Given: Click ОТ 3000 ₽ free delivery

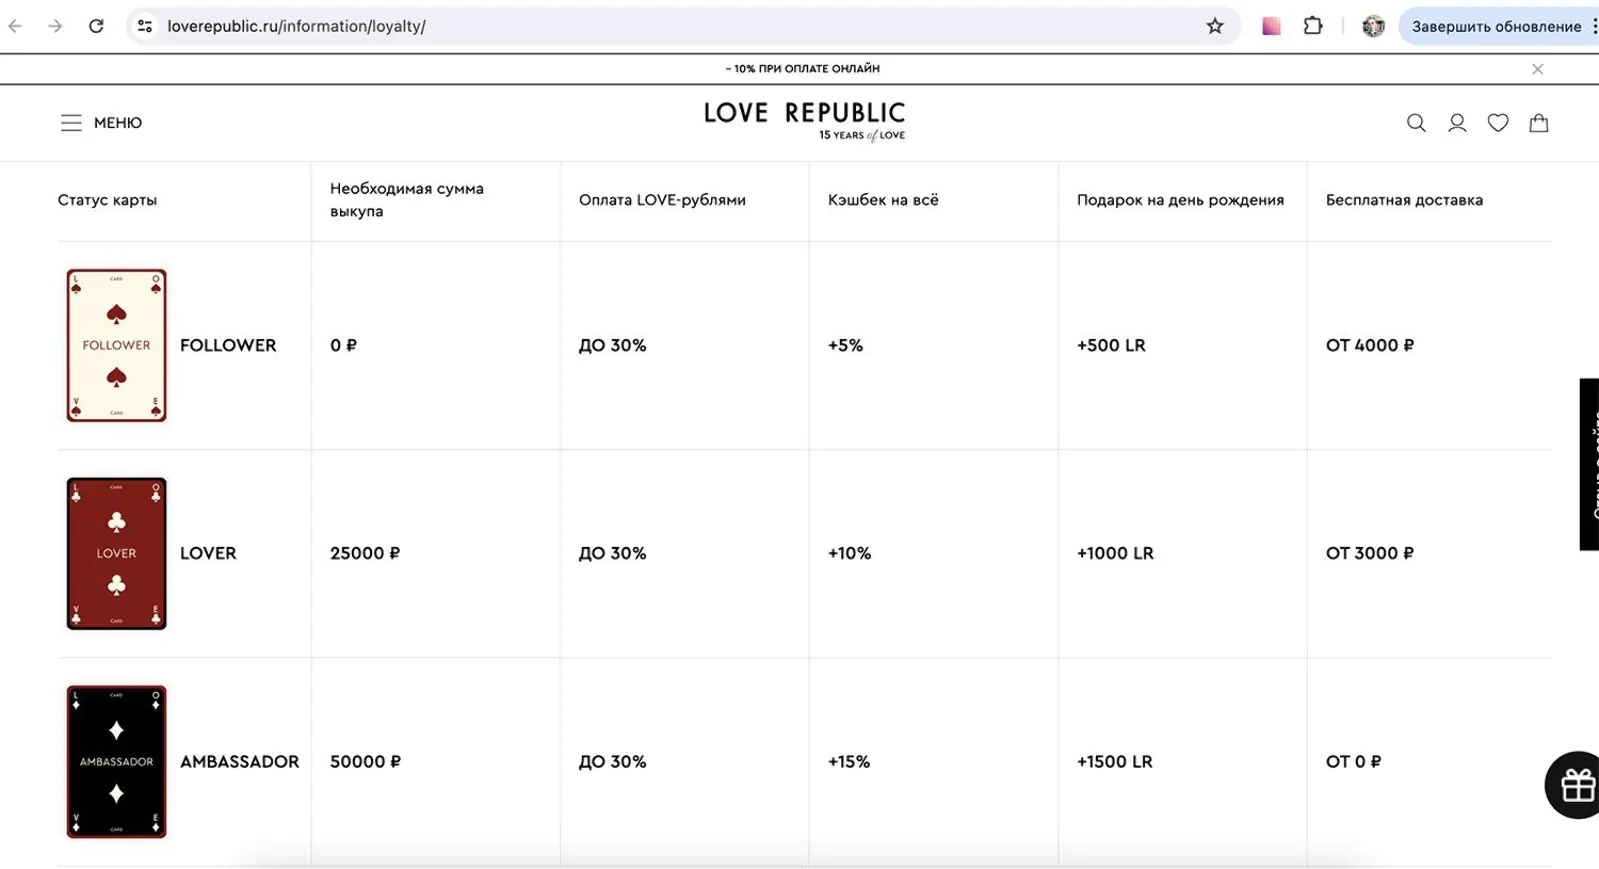Looking at the screenshot, I should [1370, 553].
